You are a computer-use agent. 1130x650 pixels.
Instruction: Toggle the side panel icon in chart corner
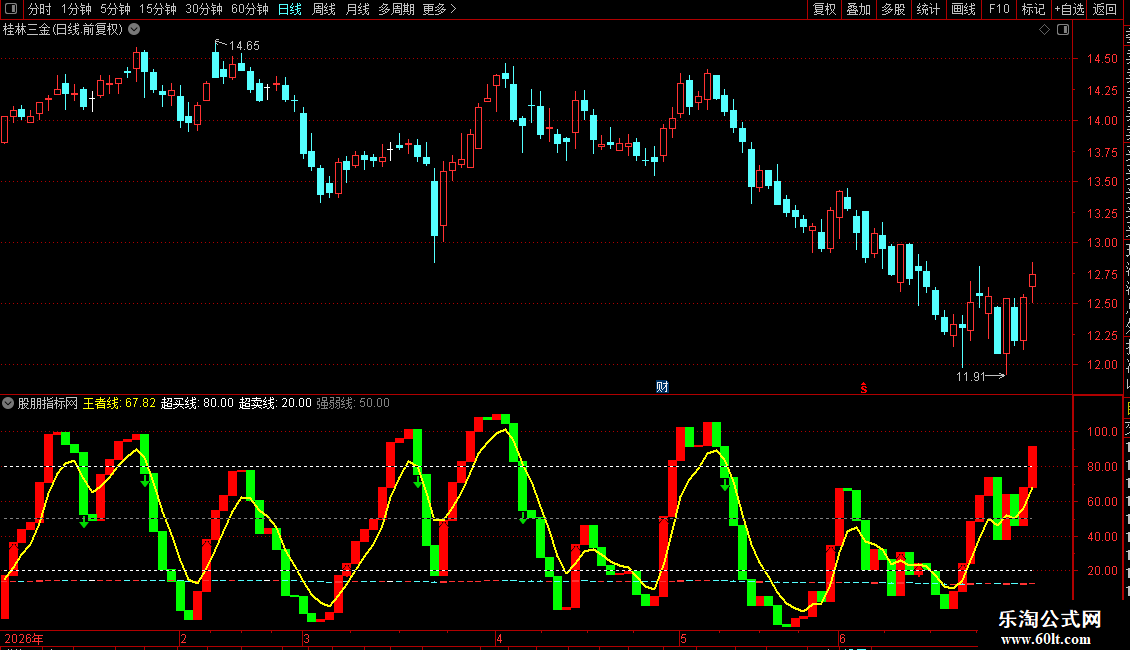[x=1063, y=30]
